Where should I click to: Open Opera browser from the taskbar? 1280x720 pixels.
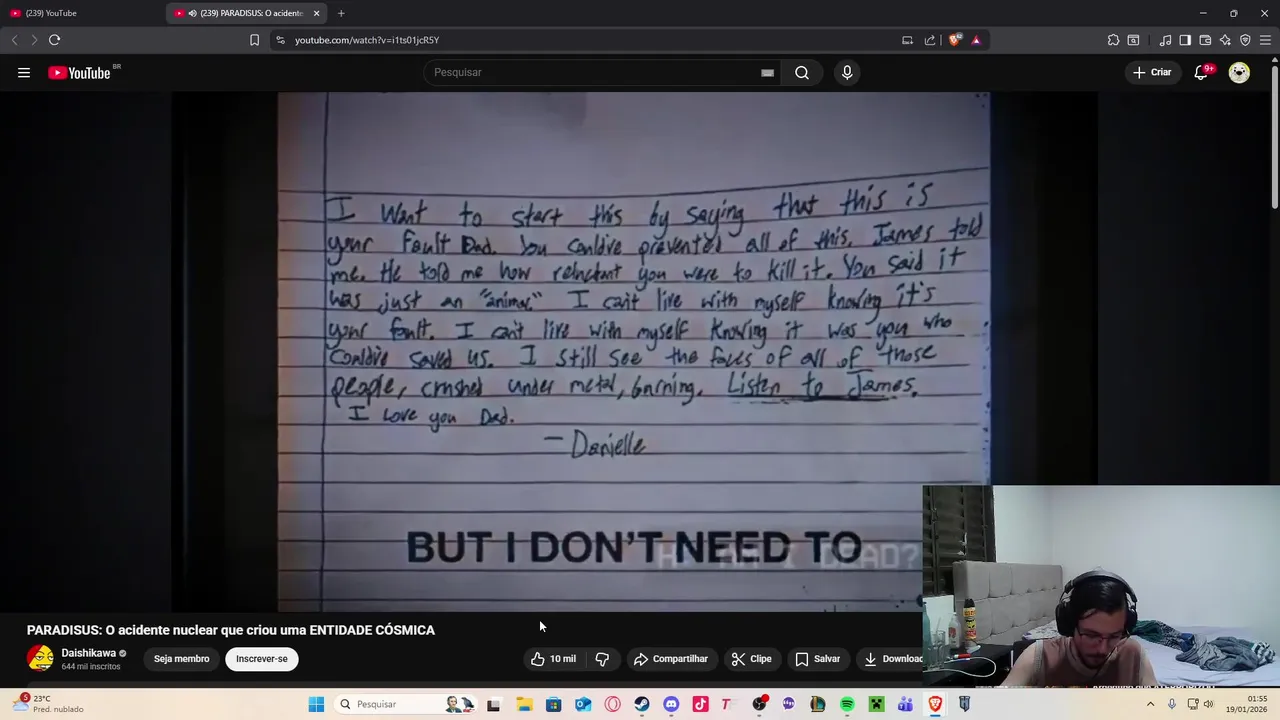(x=612, y=704)
